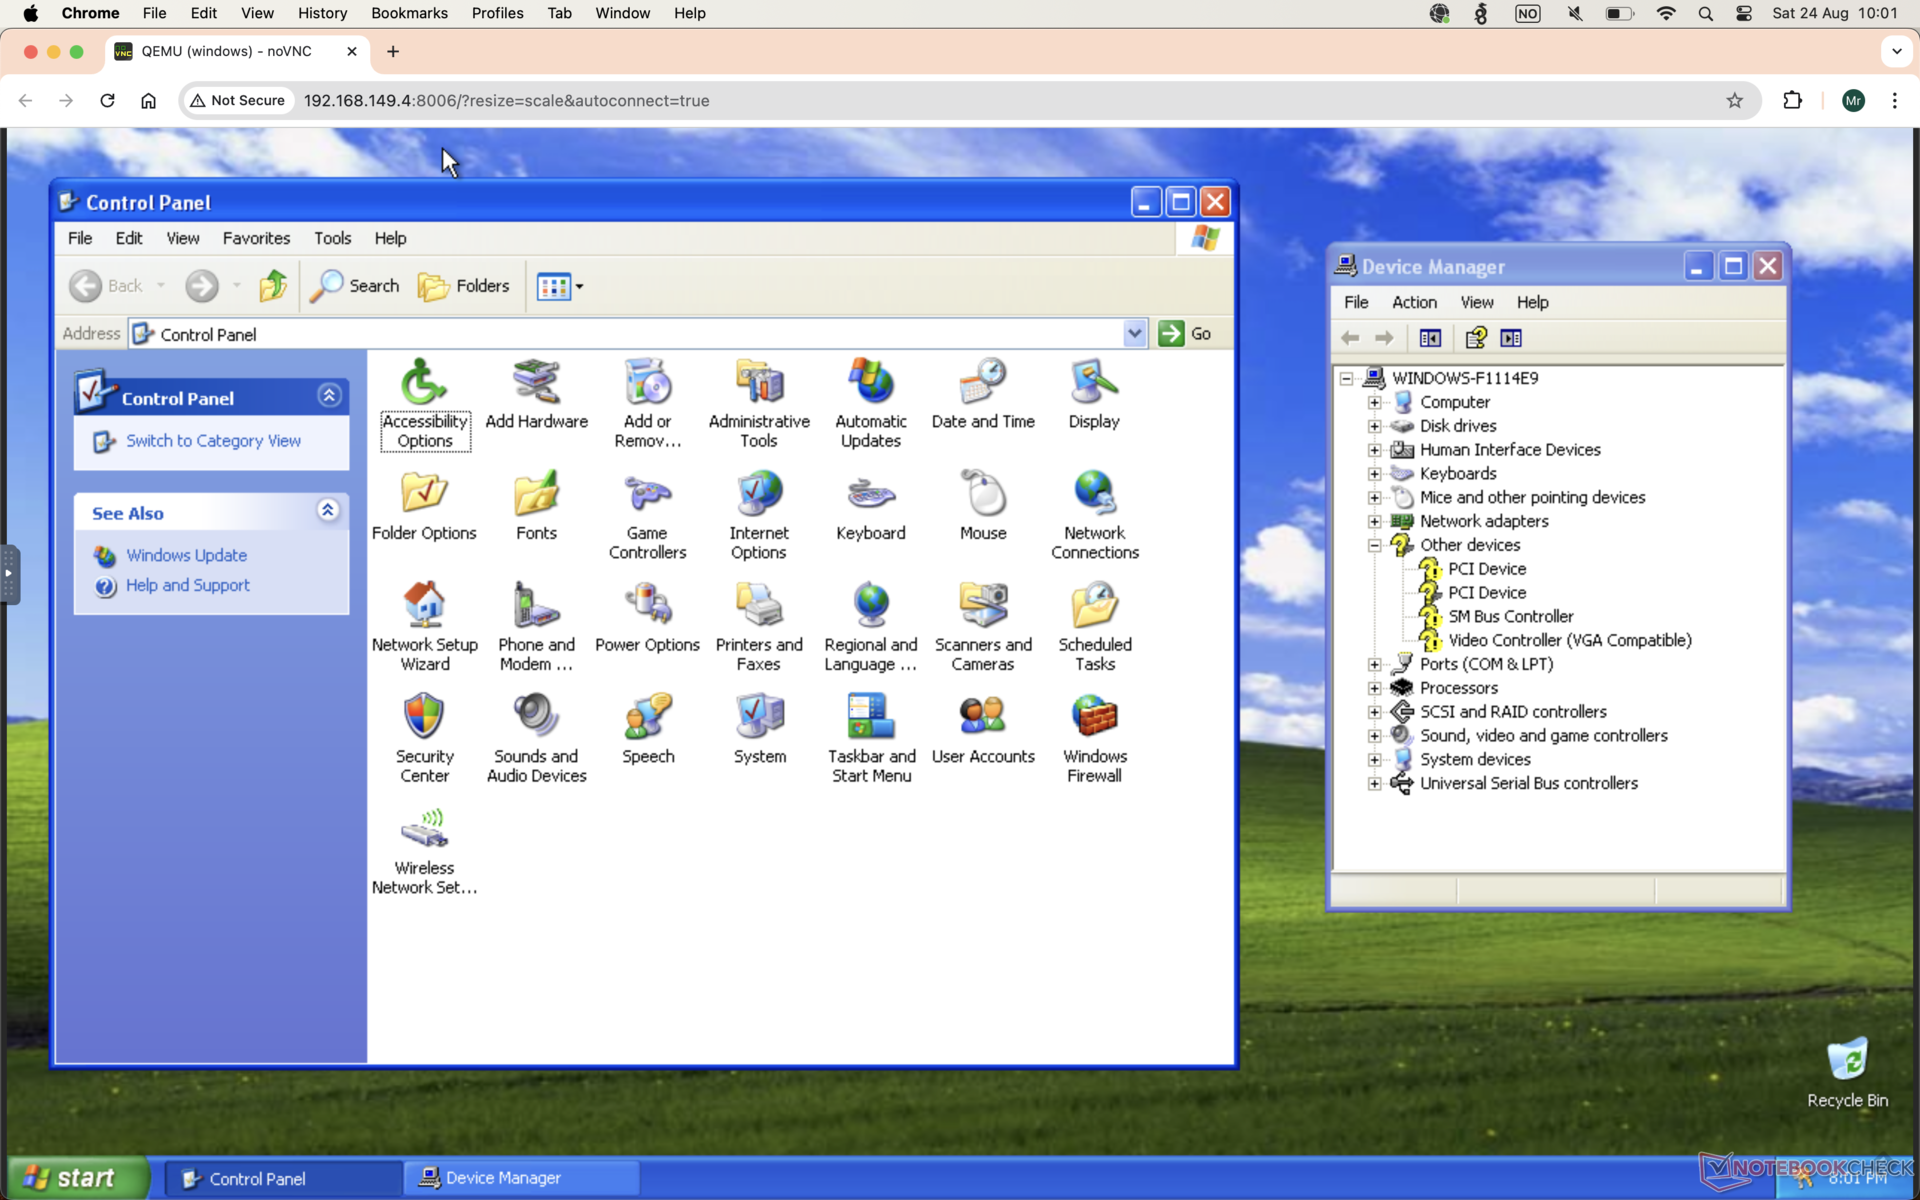Open Phone and Modem options icon
The width and height of the screenshot is (1920, 1200).
536,627
